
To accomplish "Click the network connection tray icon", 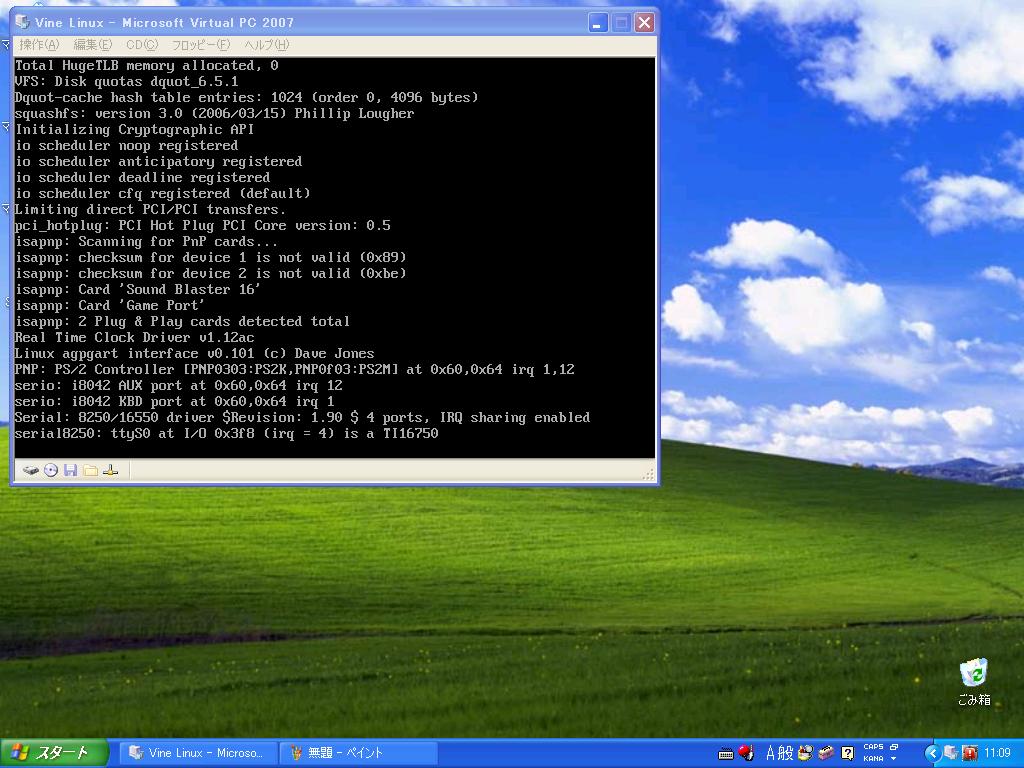I will click(951, 753).
